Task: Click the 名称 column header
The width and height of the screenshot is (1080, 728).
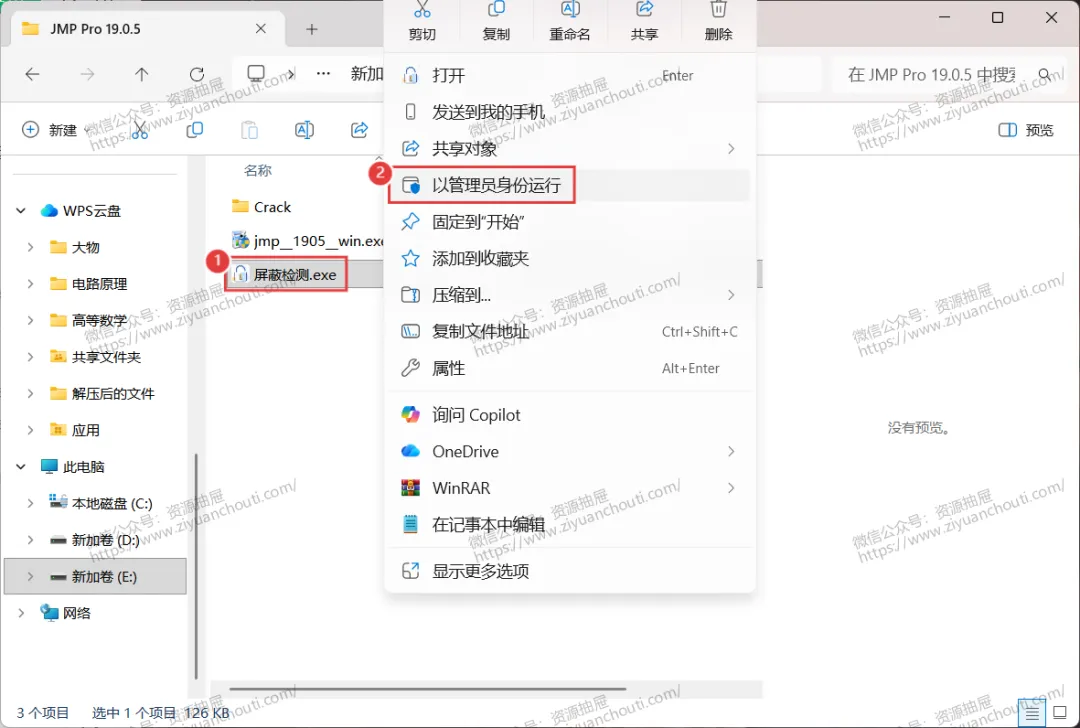Action: tap(258, 170)
